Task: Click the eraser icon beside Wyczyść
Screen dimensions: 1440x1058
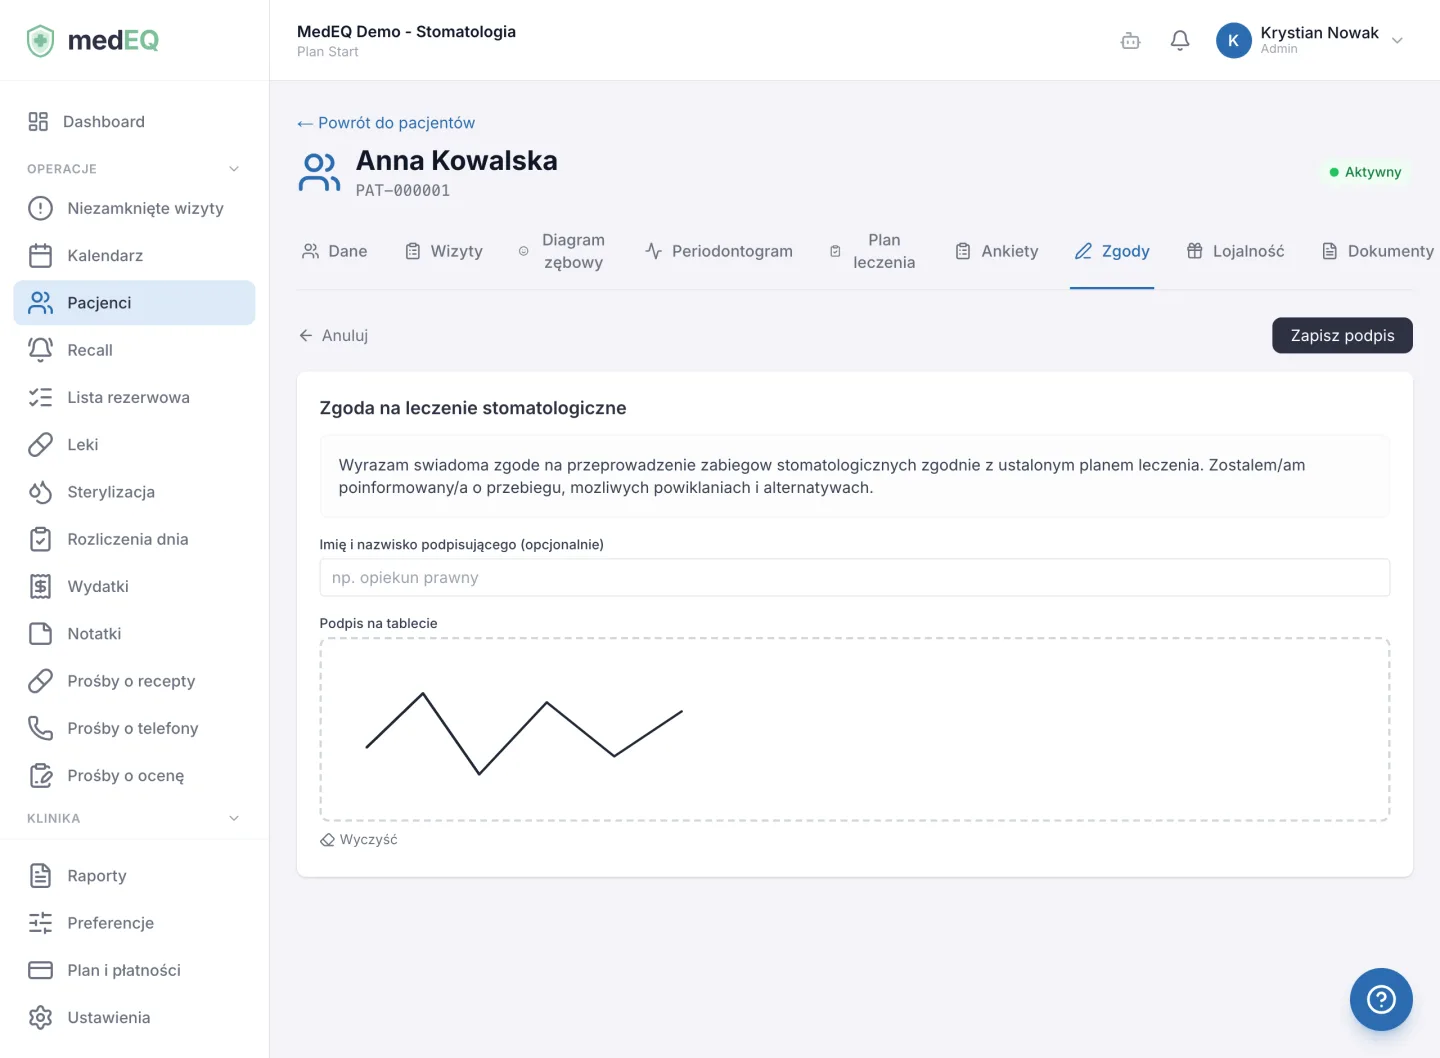Action: 327,840
